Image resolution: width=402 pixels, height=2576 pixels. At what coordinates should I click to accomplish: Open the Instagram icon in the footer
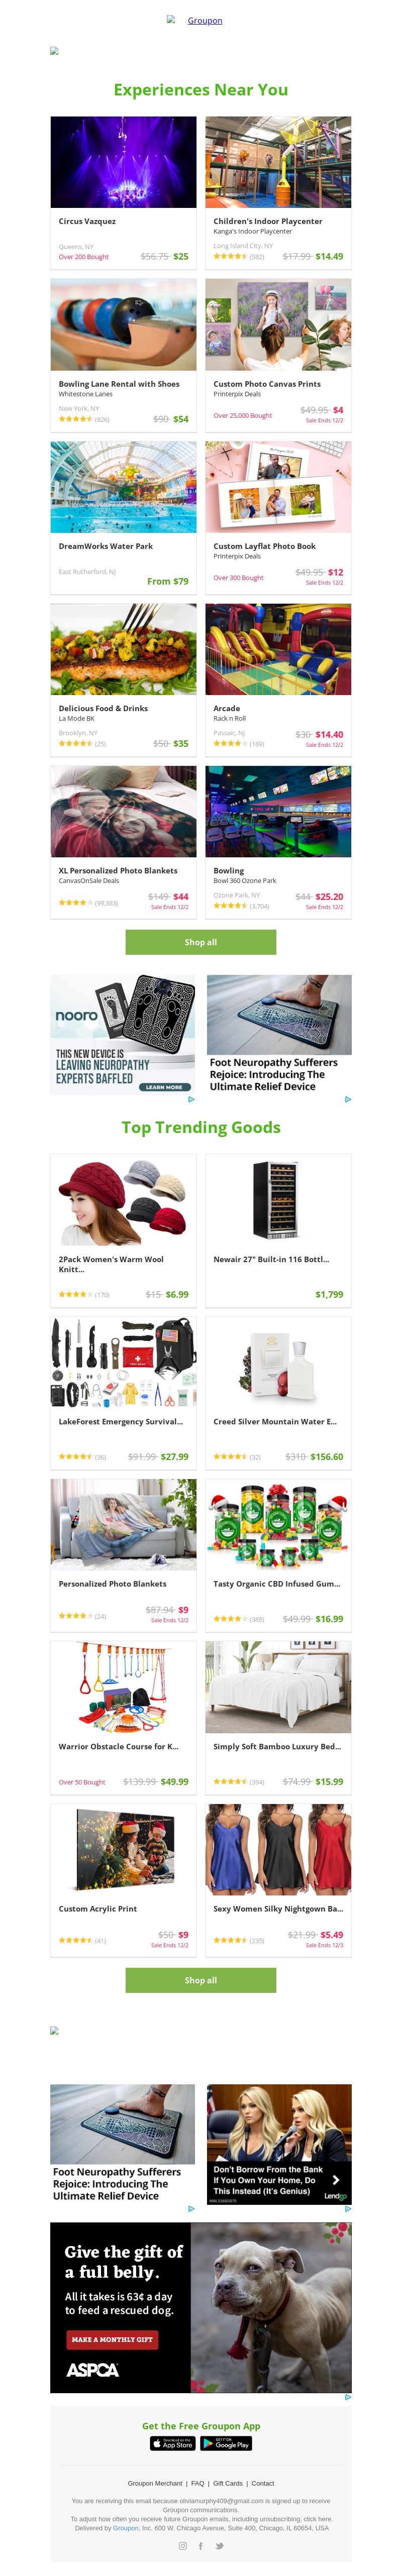point(182,2546)
